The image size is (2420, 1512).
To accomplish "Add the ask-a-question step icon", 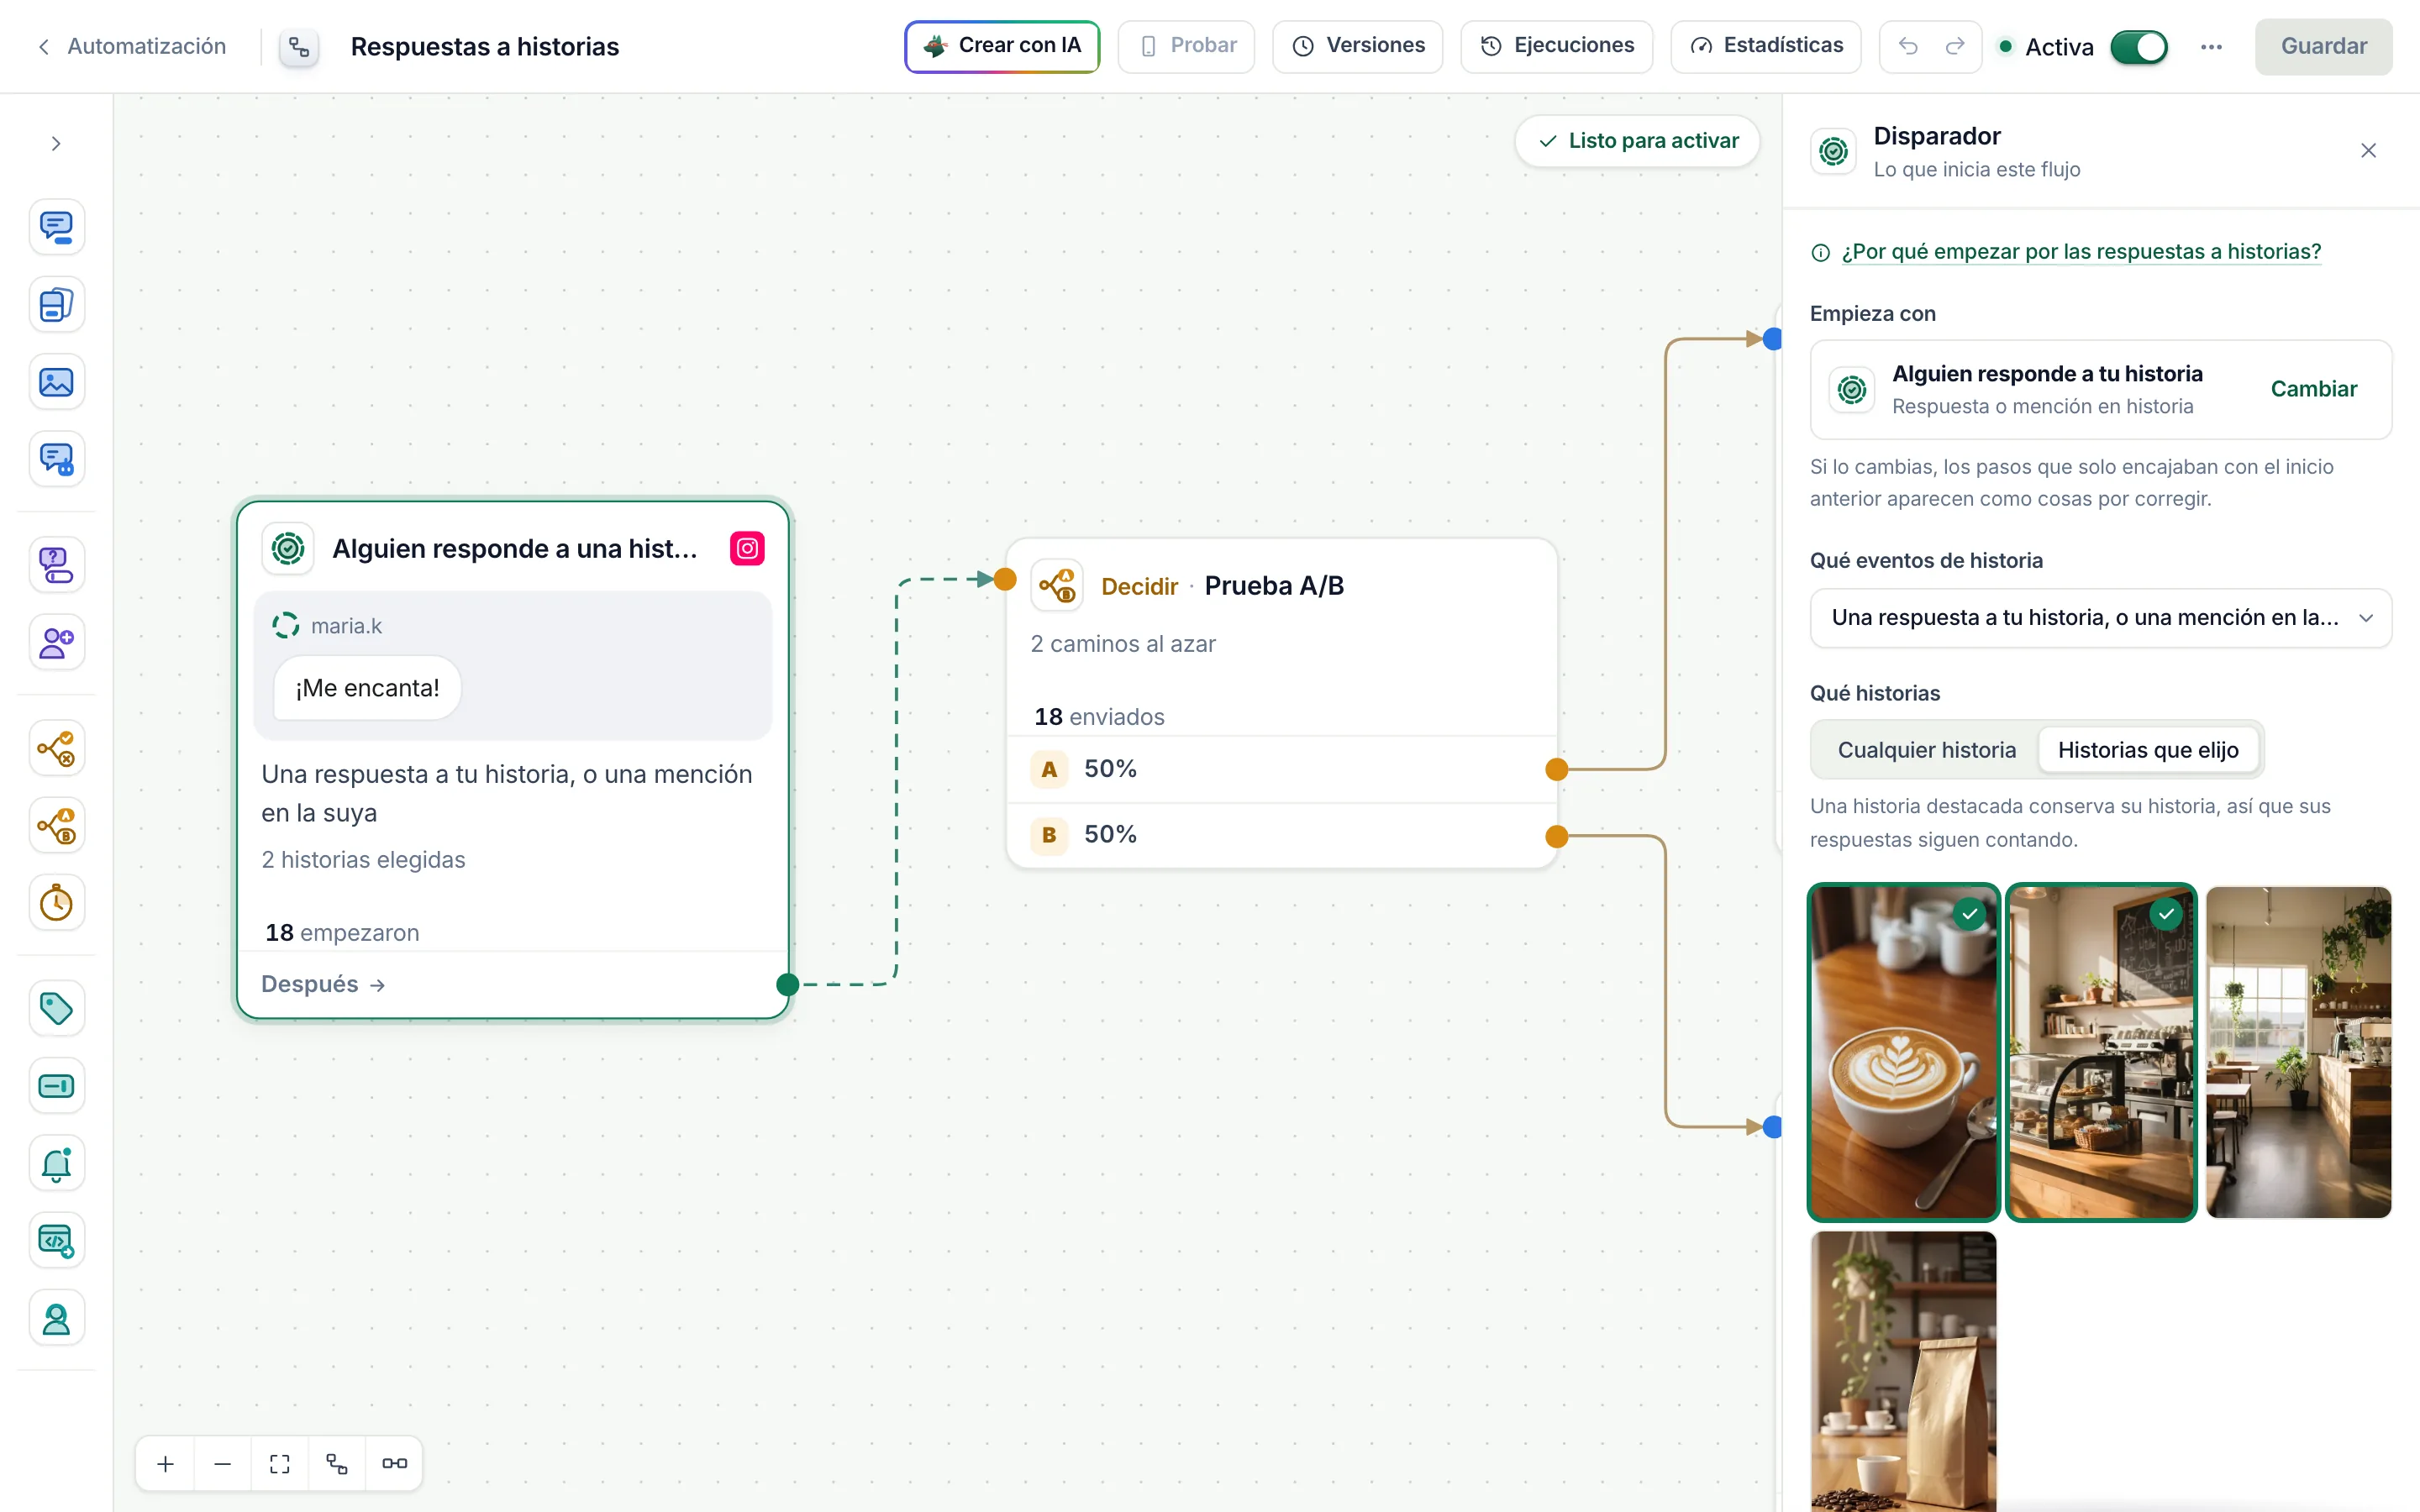I will (x=56, y=565).
